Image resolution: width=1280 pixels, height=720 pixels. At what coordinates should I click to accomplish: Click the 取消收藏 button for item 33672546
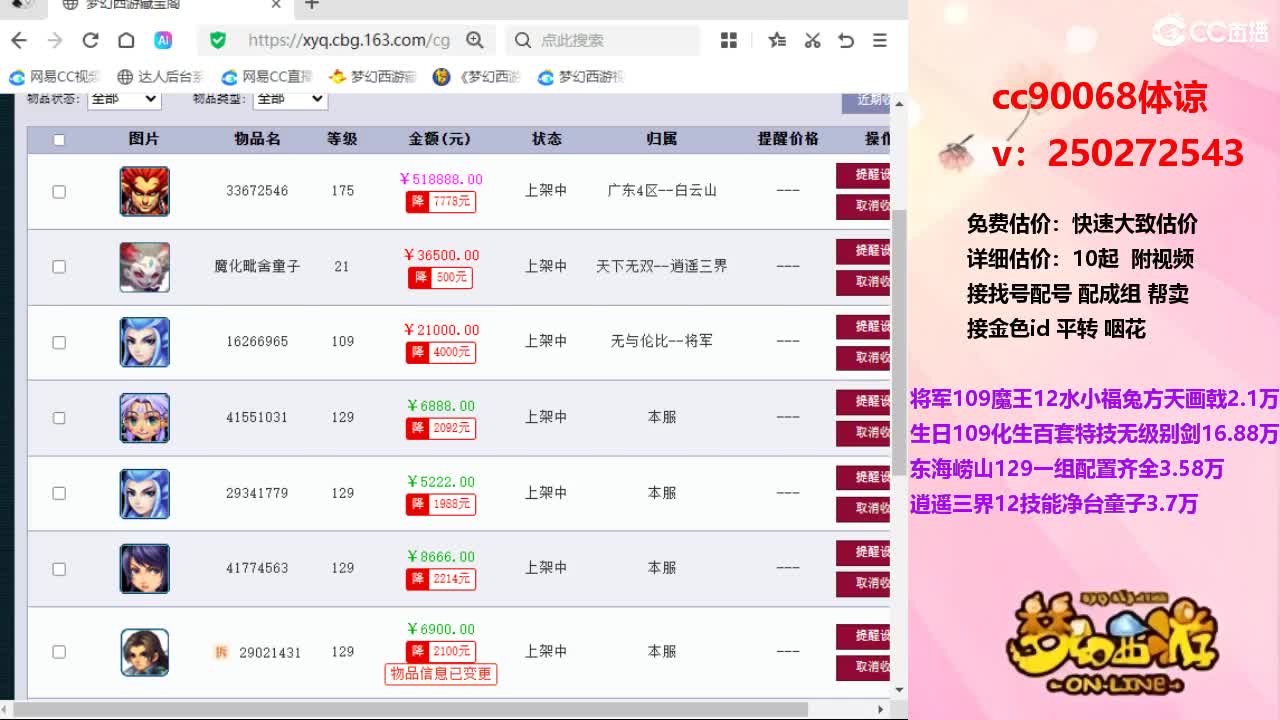pyautogui.click(x=863, y=206)
